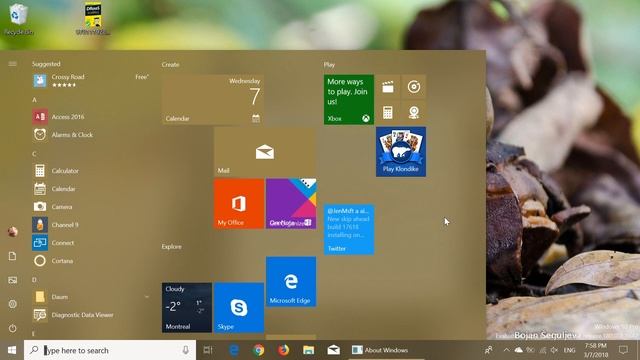
Task: Click the user account avatar
Action: click(x=12, y=232)
